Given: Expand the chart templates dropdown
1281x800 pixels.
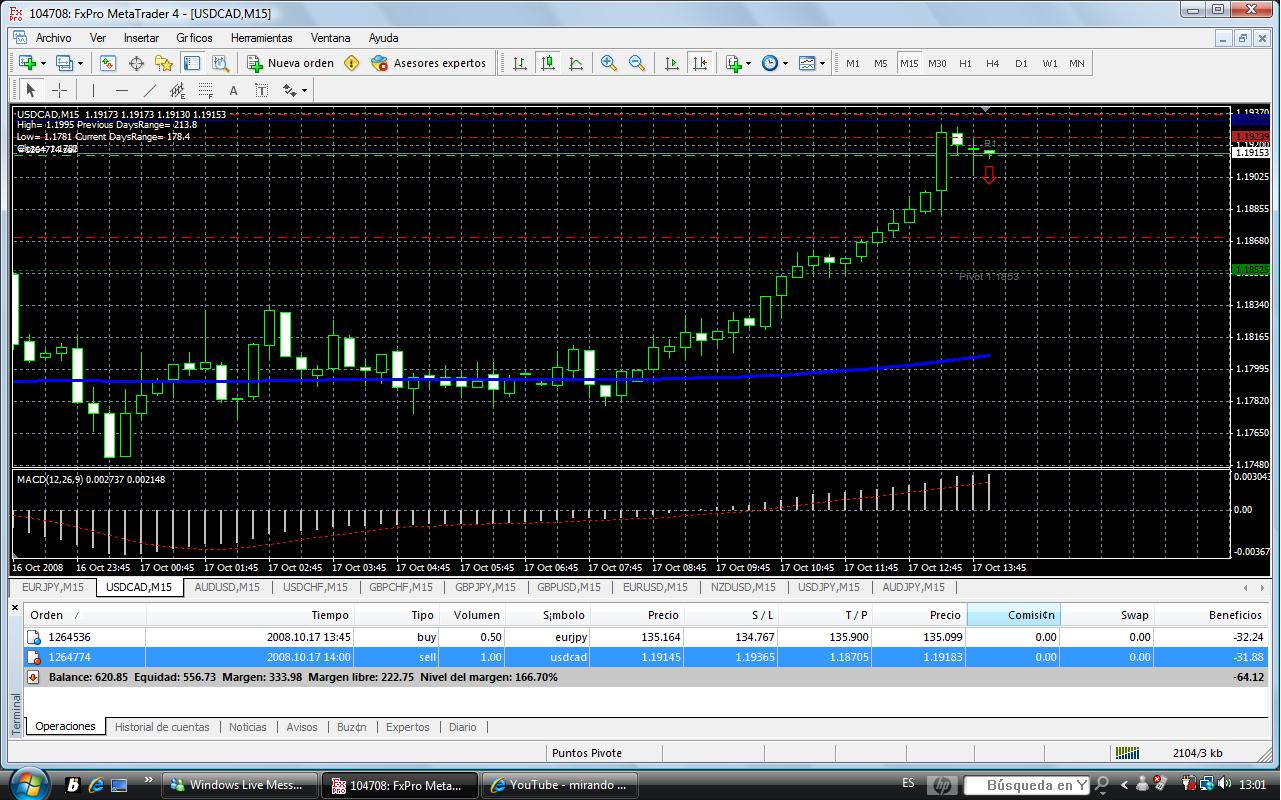Looking at the screenshot, I should (x=822, y=63).
